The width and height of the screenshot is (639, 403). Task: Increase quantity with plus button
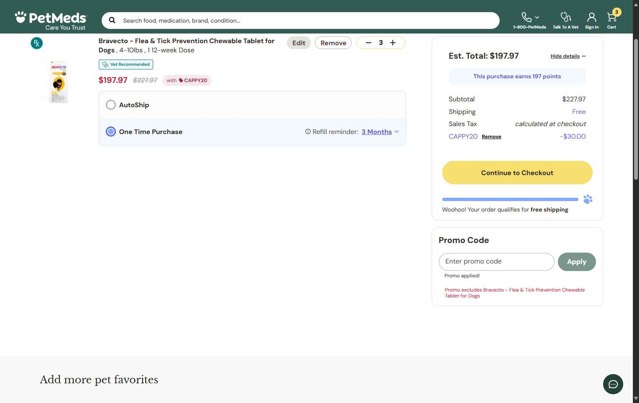(x=393, y=43)
